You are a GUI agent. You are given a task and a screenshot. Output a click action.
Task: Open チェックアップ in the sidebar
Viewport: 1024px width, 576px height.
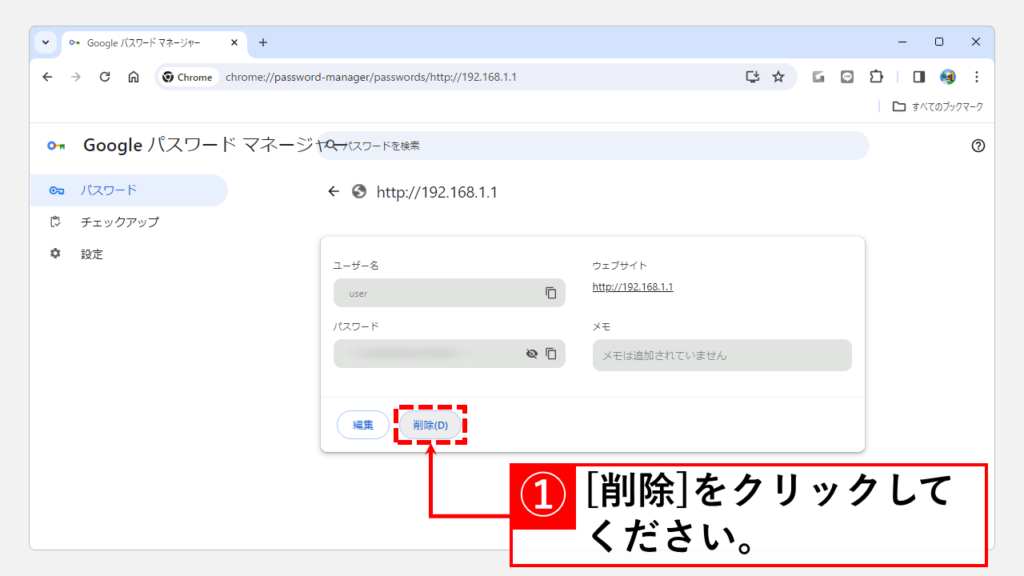coord(119,222)
